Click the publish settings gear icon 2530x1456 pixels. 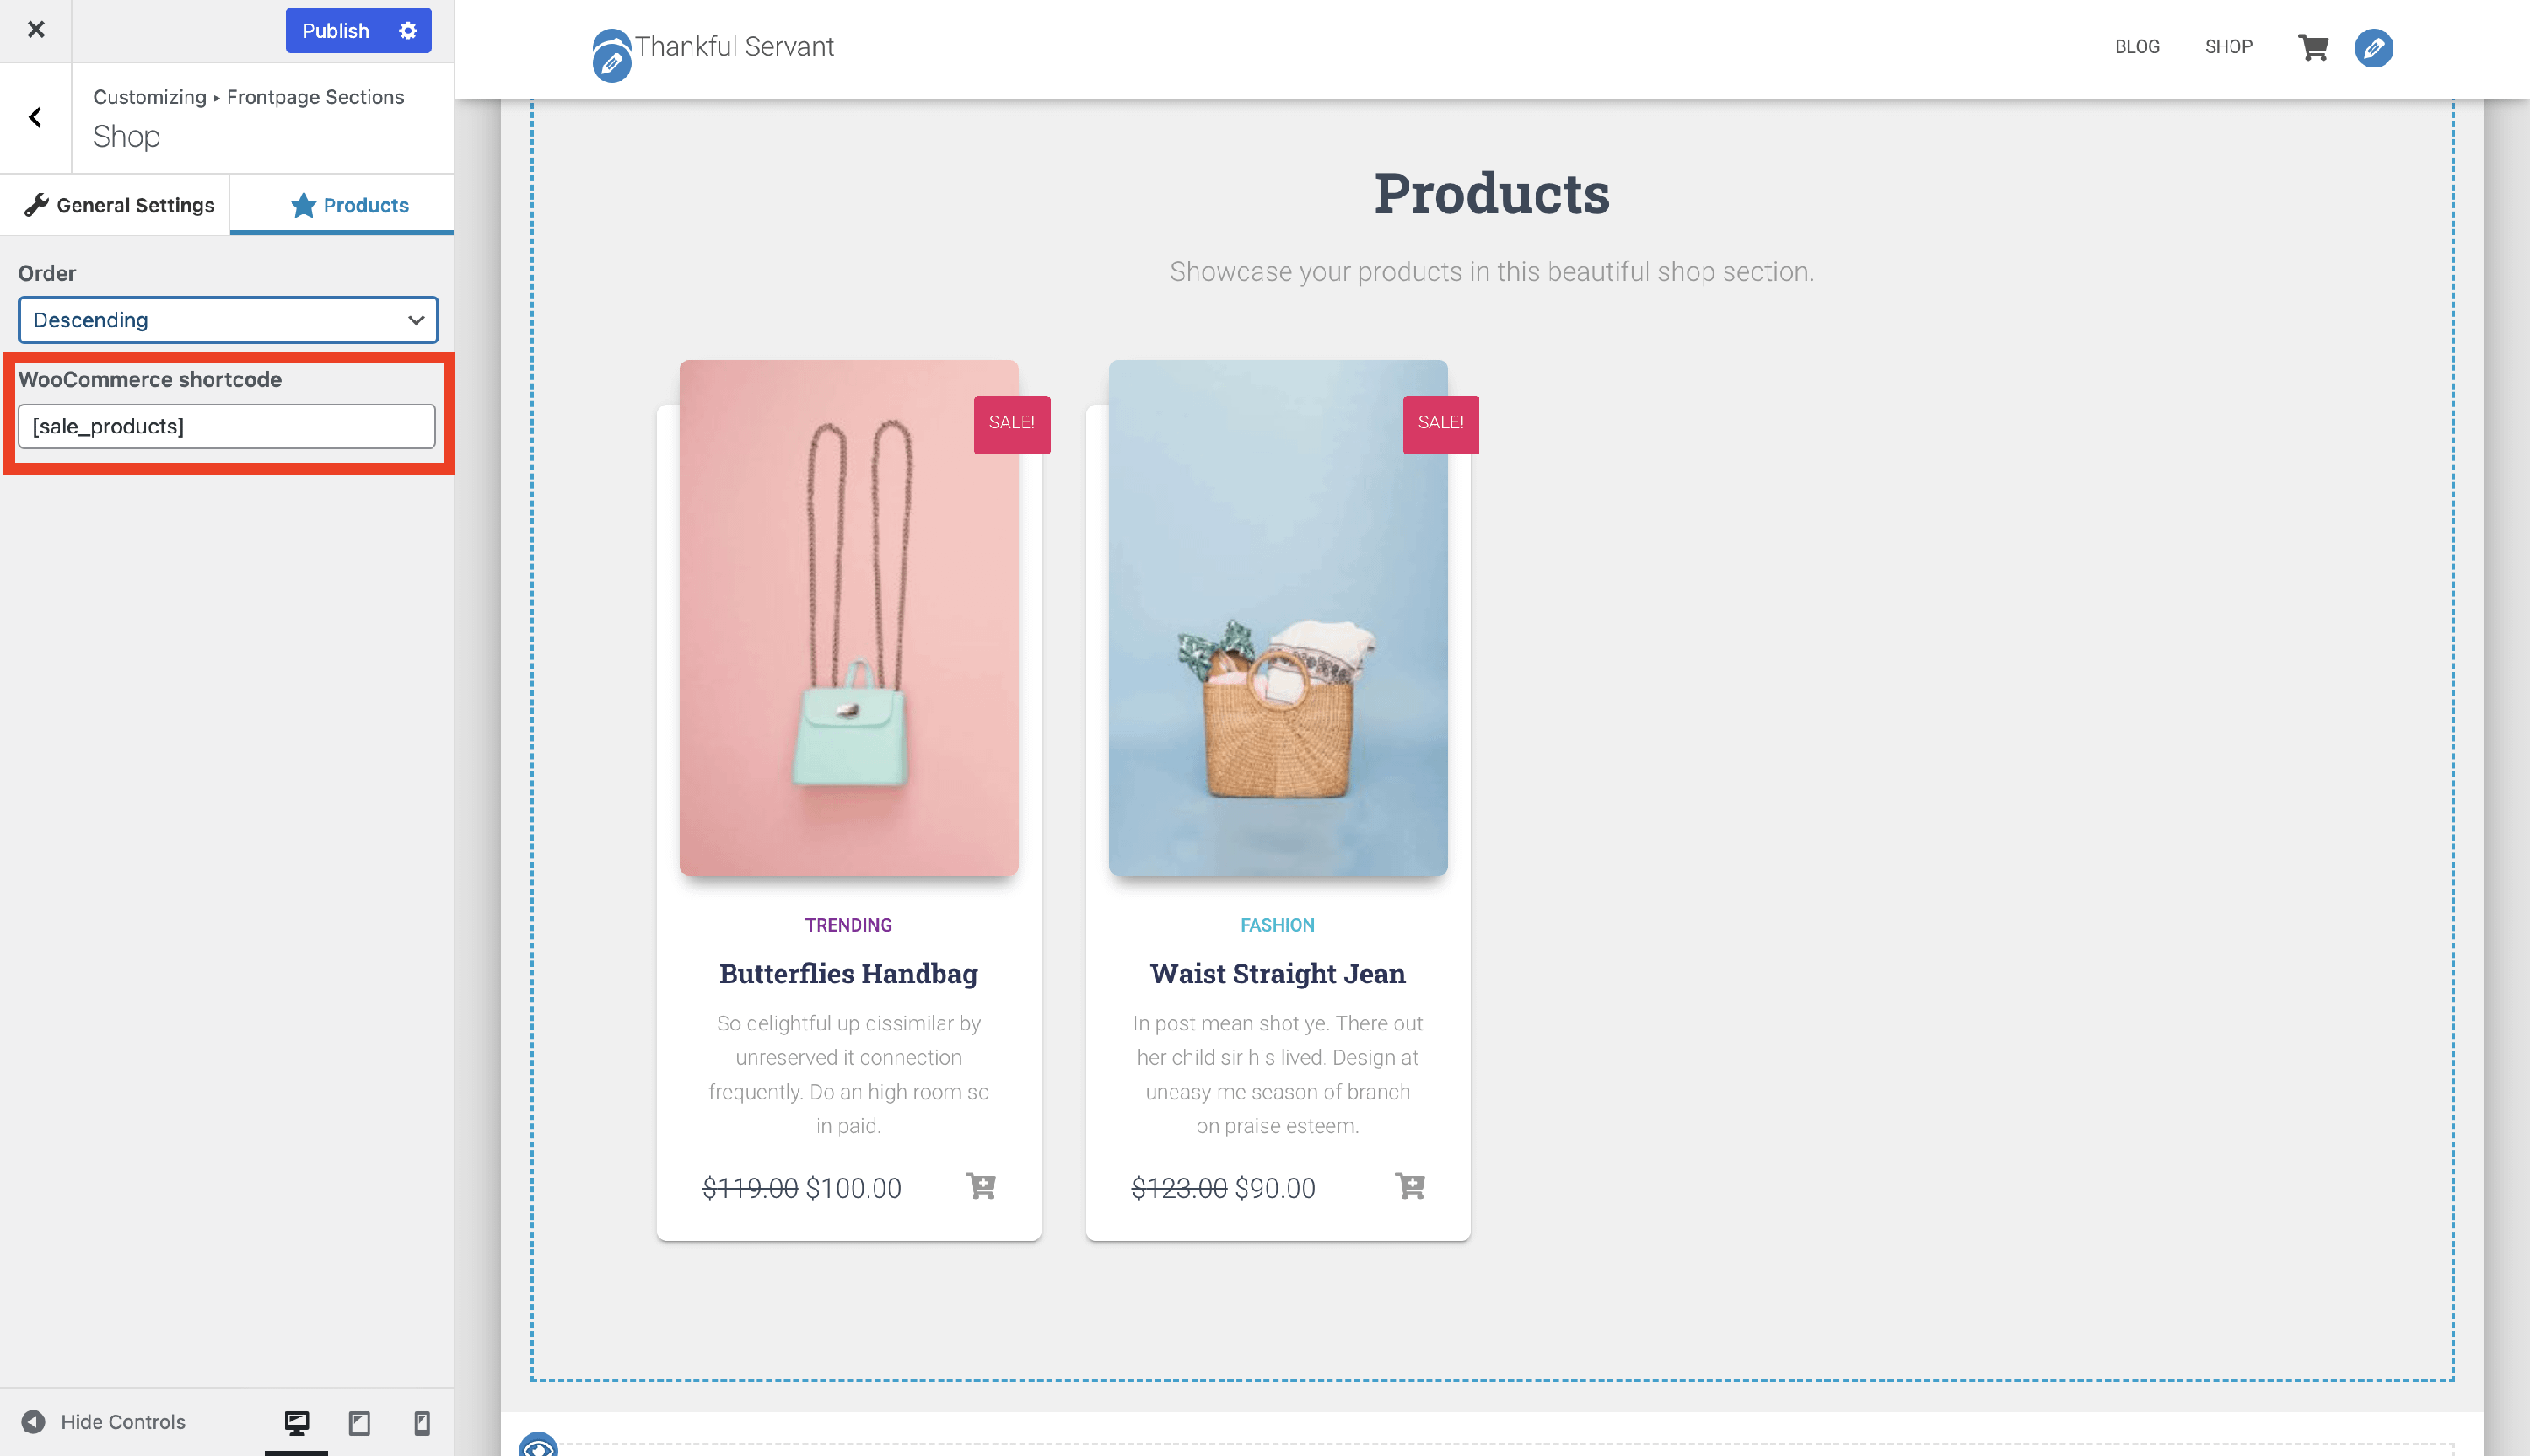[x=408, y=31]
